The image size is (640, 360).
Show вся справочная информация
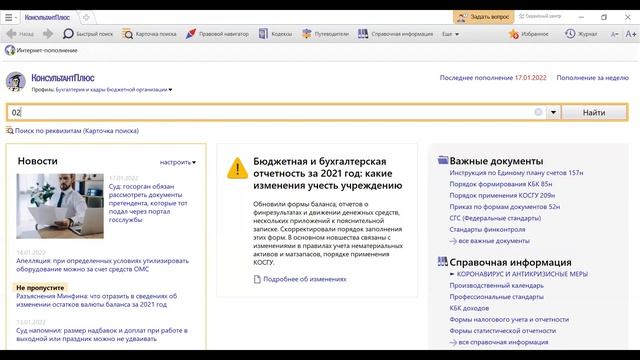(499, 342)
